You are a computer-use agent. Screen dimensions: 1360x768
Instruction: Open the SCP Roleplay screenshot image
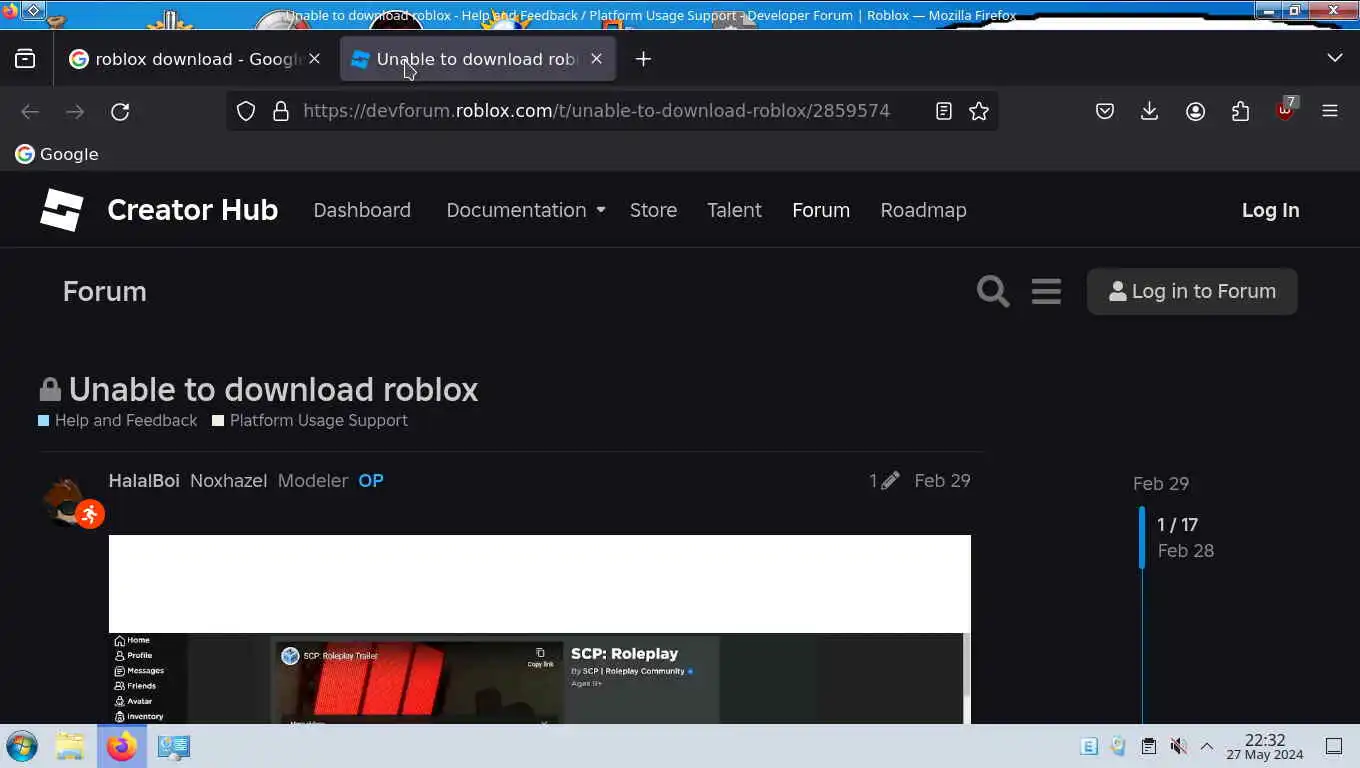click(x=540, y=629)
